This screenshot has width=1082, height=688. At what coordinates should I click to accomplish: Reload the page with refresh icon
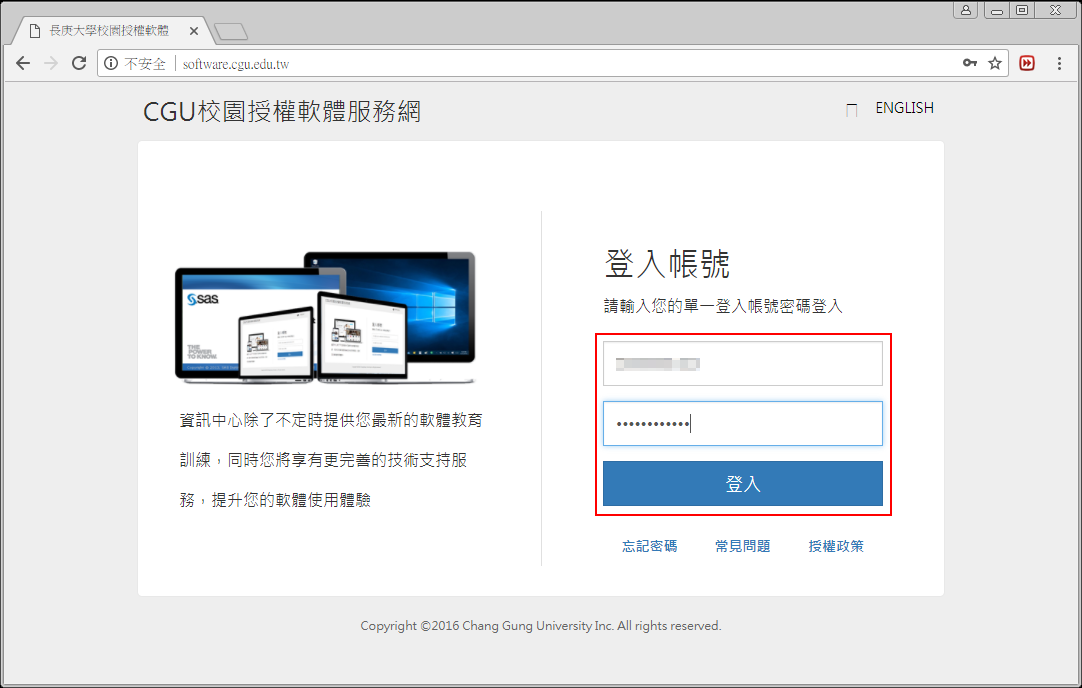[79, 63]
